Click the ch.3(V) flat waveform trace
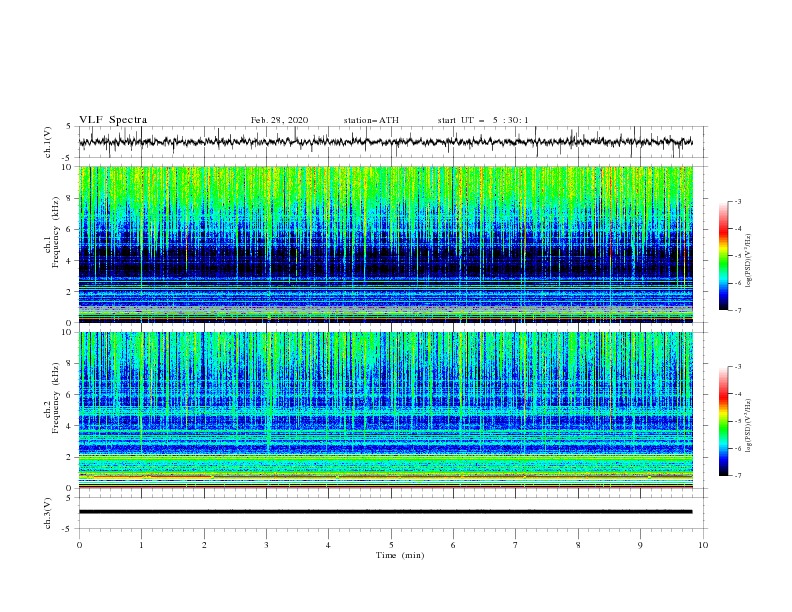This screenshot has height=612, width=792. [x=385, y=512]
